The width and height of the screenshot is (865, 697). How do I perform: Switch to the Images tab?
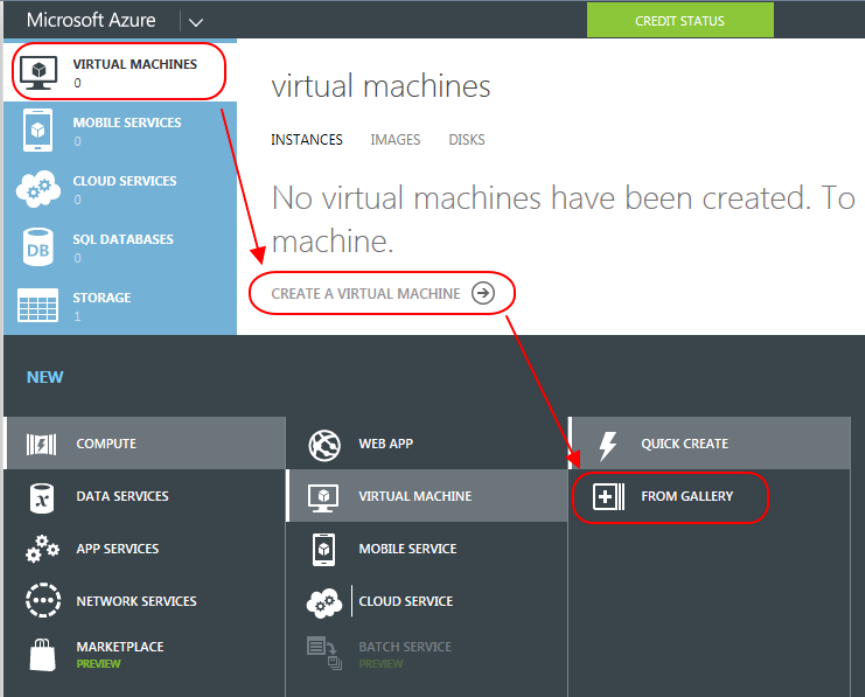(395, 140)
